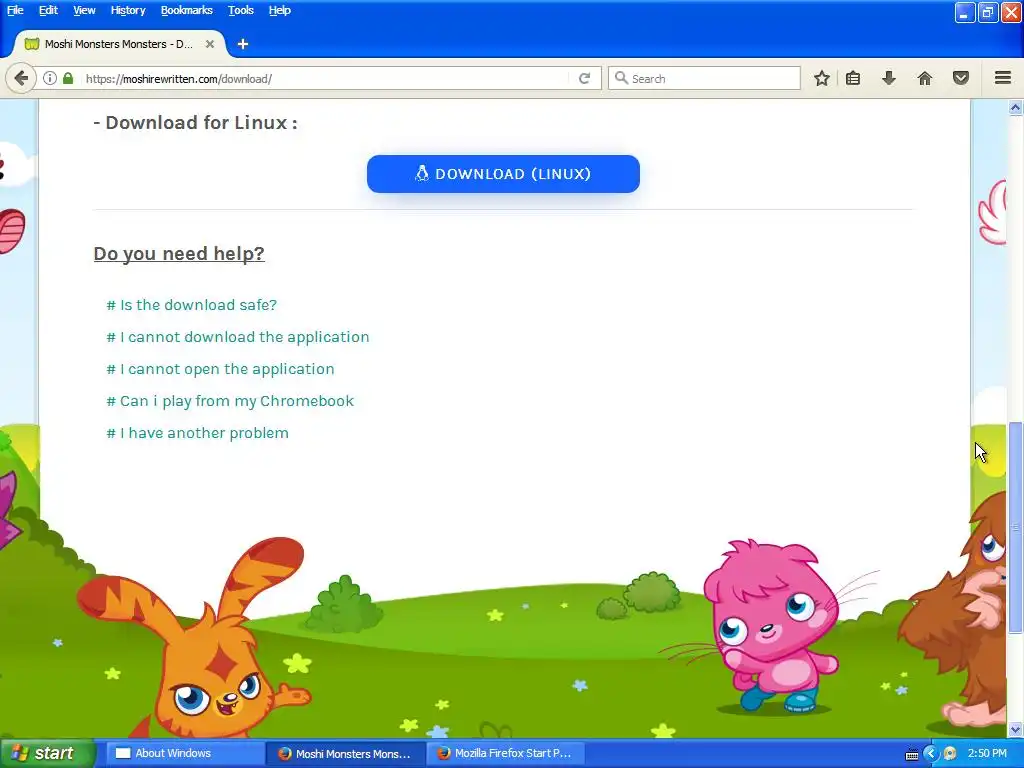
Task: Click the search magnifier icon
Action: pos(621,78)
